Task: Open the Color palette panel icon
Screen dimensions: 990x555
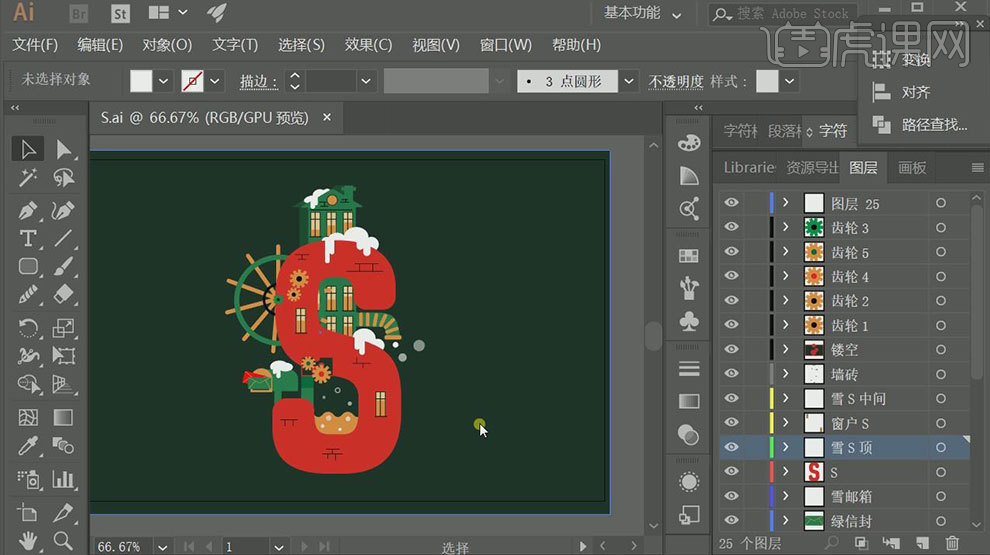Action: pyautogui.click(x=689, y=143)
